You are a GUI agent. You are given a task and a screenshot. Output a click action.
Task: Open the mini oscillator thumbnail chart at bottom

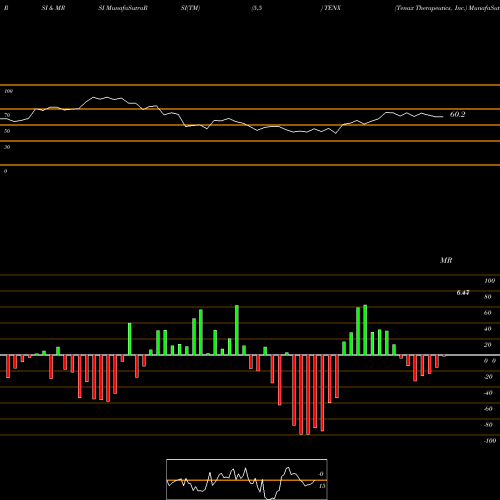click(x=247, y=479)
